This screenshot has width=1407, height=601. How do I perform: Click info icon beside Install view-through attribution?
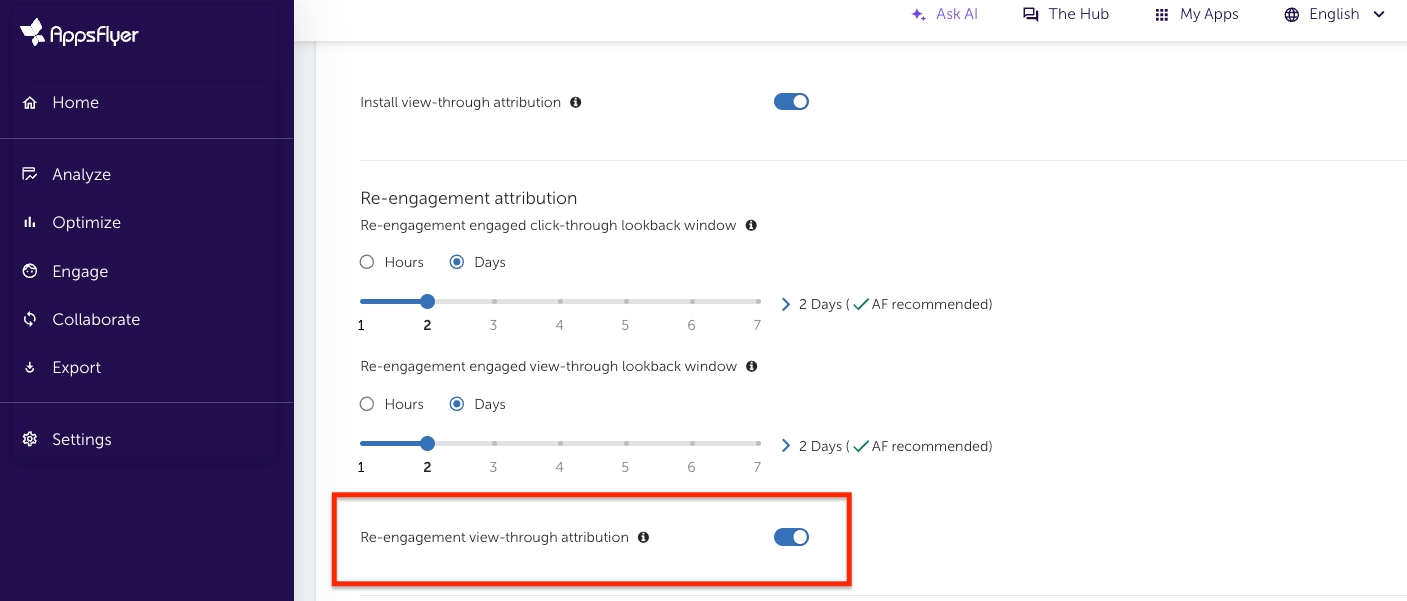(575, 102)
